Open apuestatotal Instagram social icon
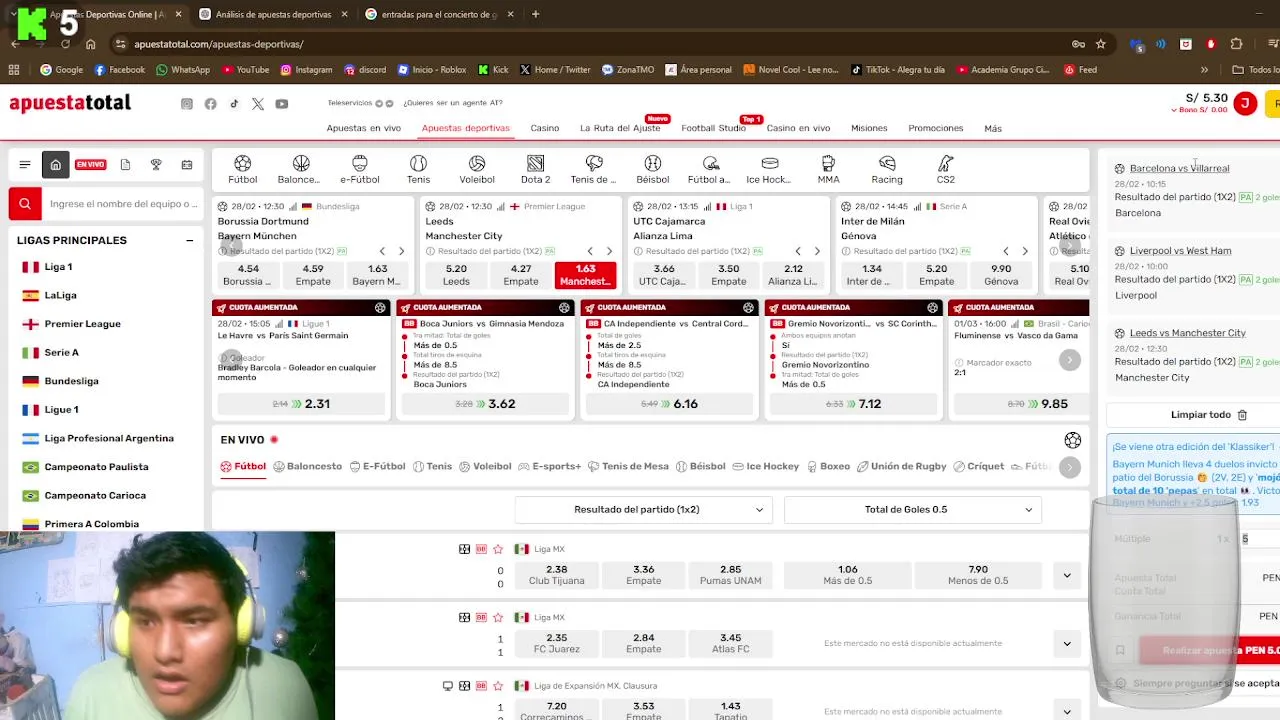Viewport: 1280px width, 720px height. point(187,104)
